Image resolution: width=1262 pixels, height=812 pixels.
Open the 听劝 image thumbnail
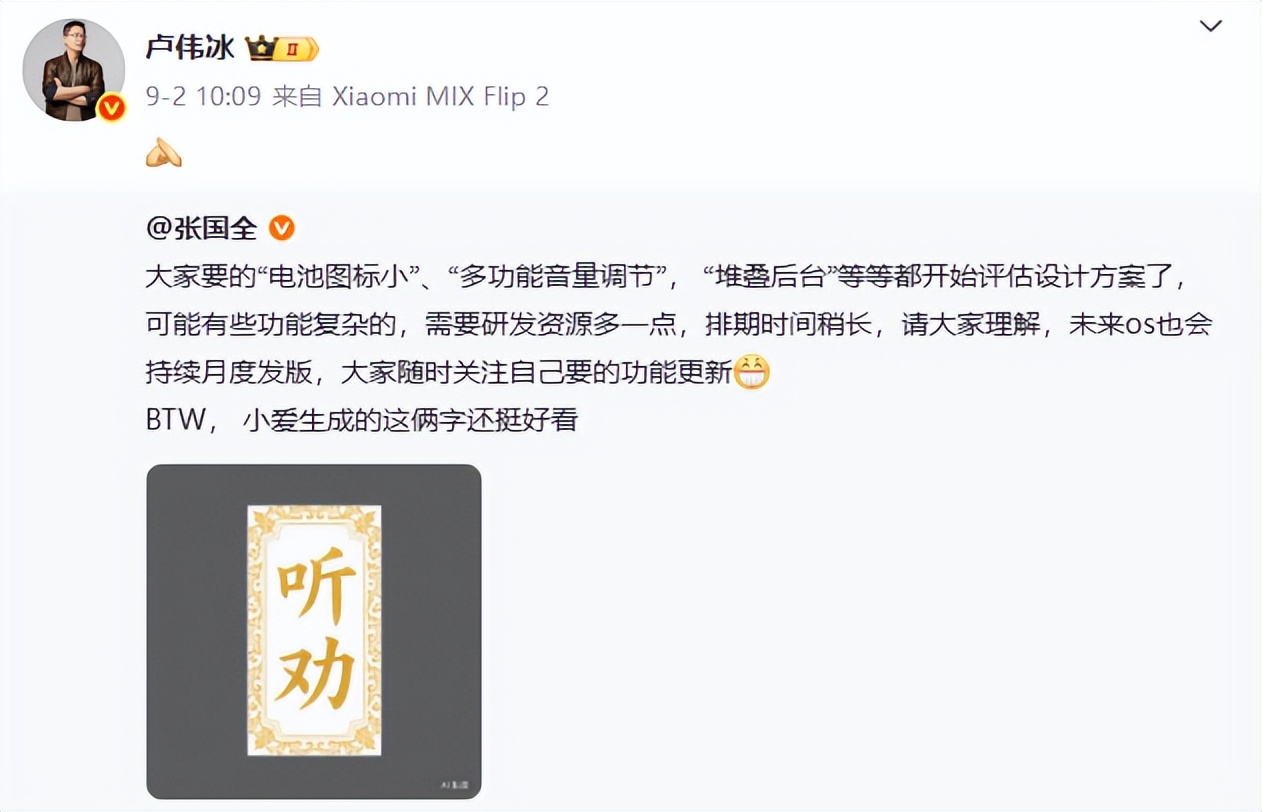[314, 631]
